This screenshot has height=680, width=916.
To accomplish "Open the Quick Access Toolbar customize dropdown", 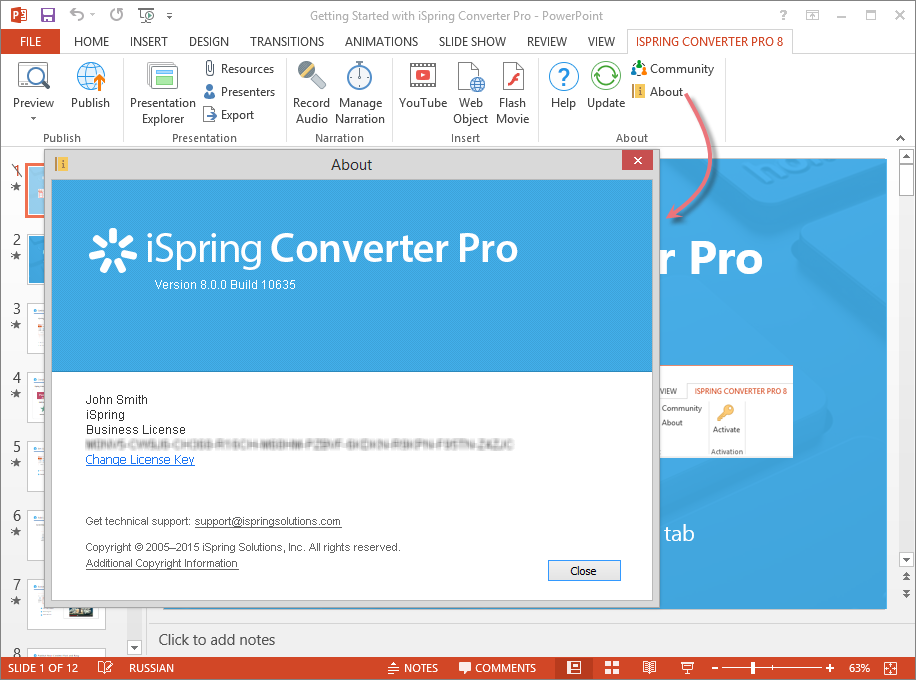I will point(169,16).
